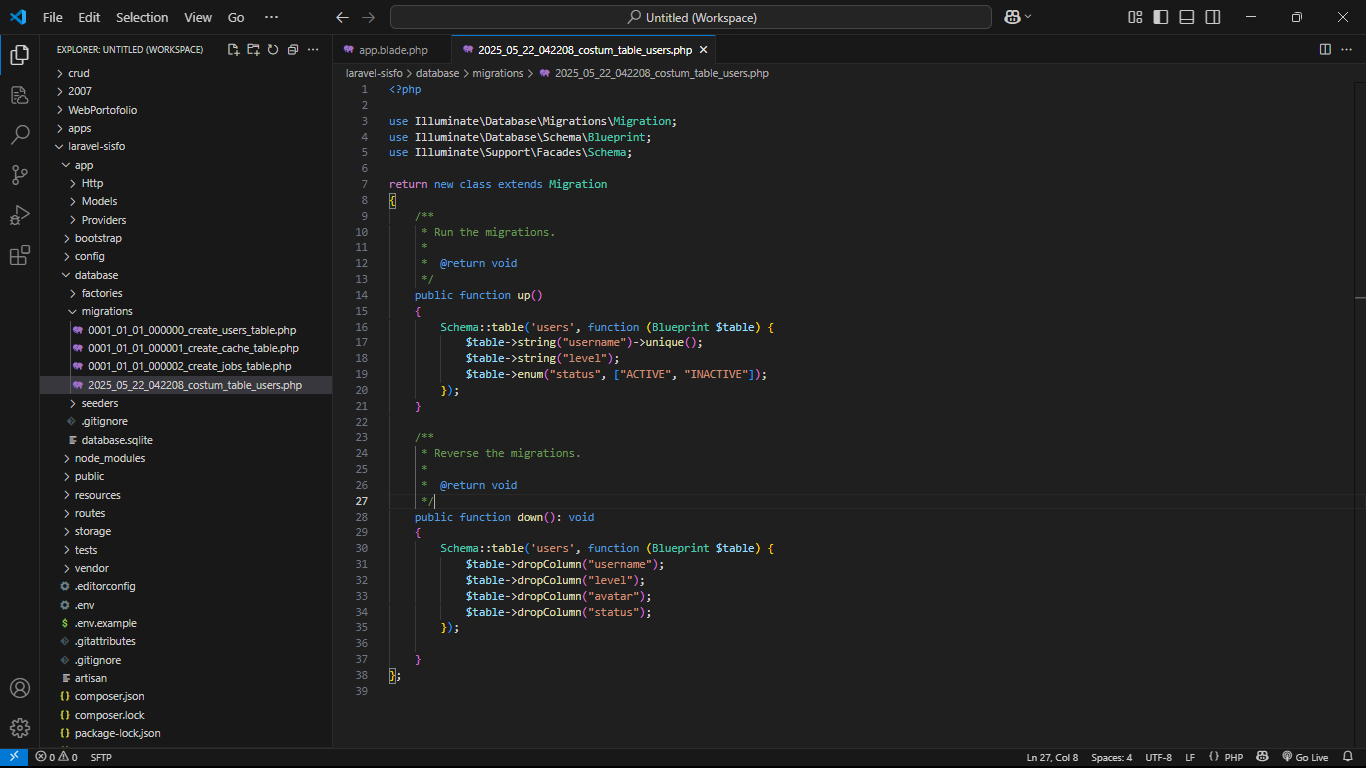Switch to the app.blade.php tab
Viewport: 1366px width, 768px height.
coord(392,50)
